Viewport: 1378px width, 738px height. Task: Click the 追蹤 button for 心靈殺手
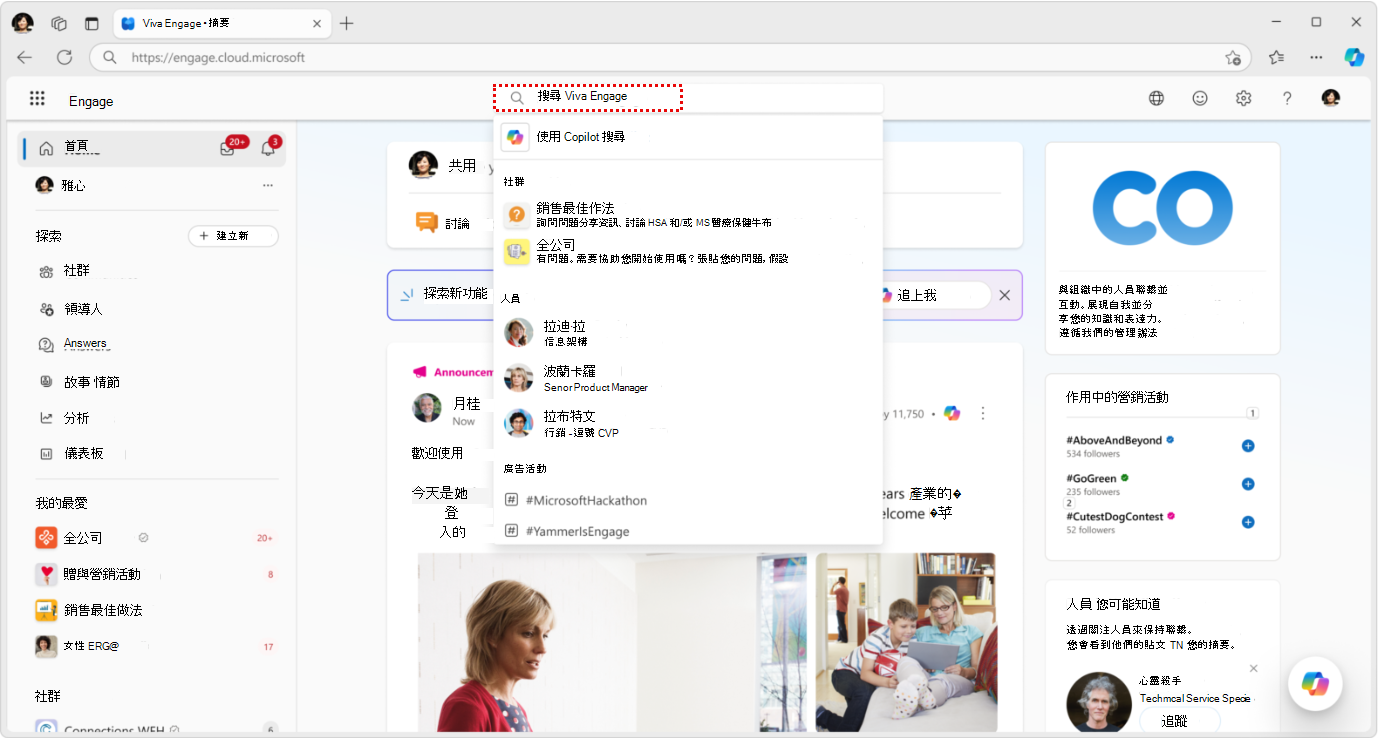[x=1180, y=720]
